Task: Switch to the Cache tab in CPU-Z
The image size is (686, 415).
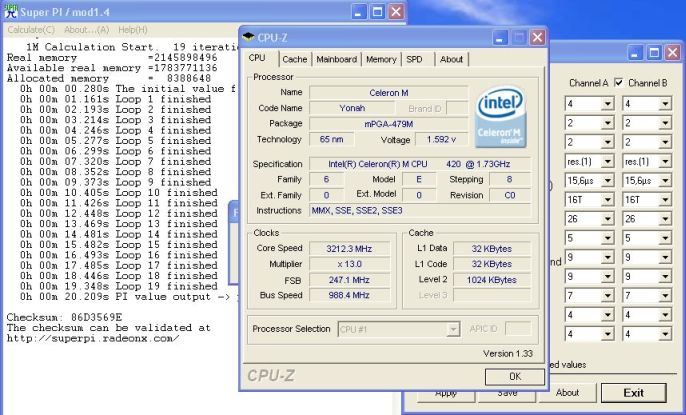Action: [x=295, y=59]
